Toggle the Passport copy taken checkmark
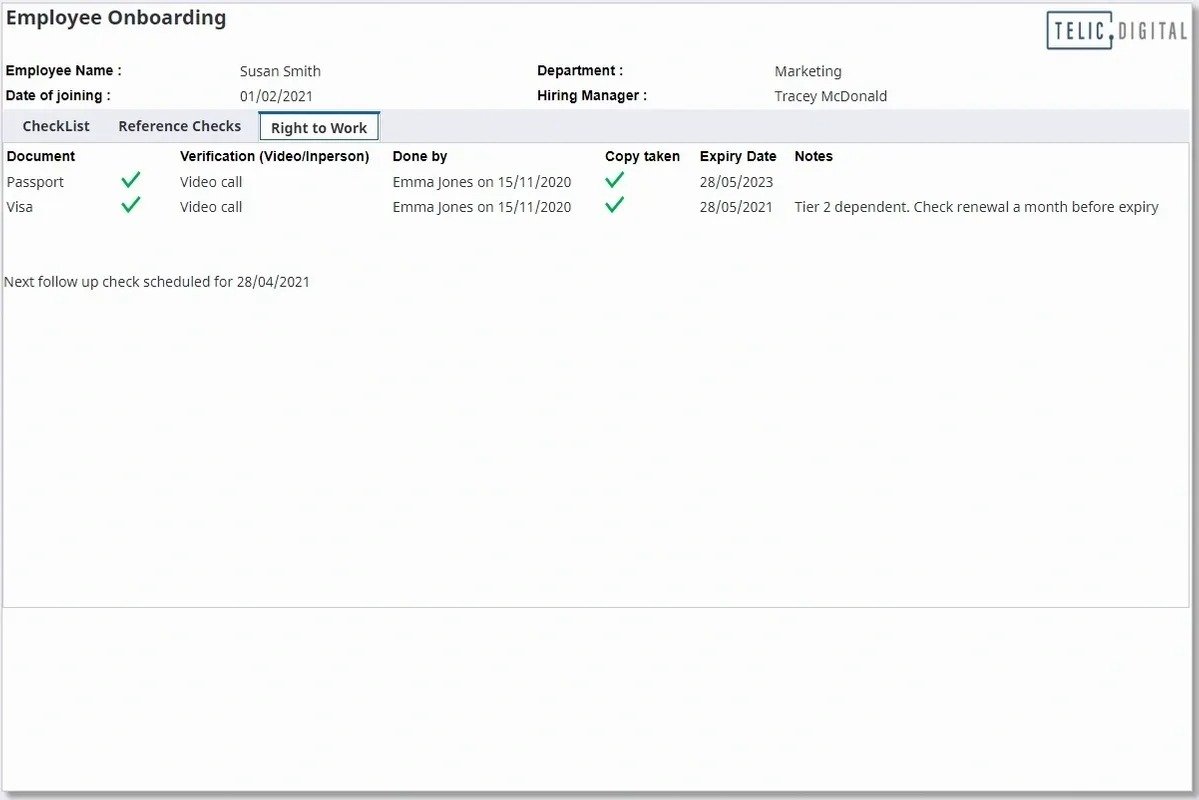This screenshot has height=800, width=1199. coord(614,181)
